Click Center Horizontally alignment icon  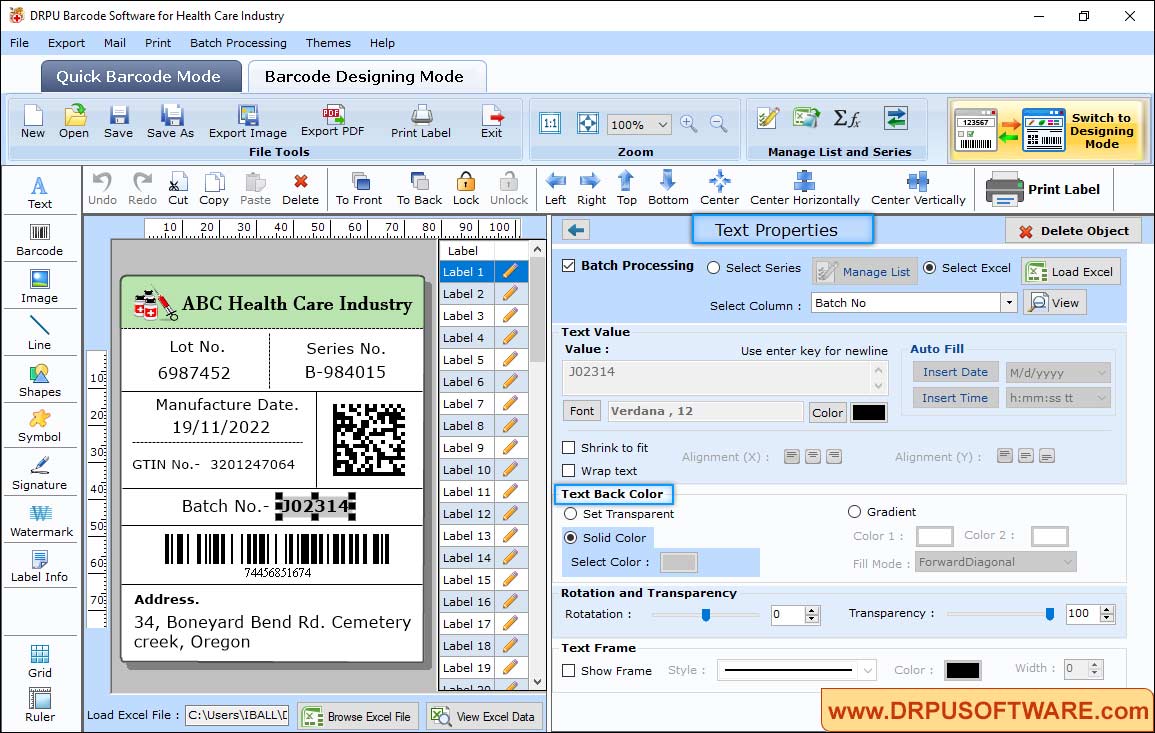(x=804, y=189)
